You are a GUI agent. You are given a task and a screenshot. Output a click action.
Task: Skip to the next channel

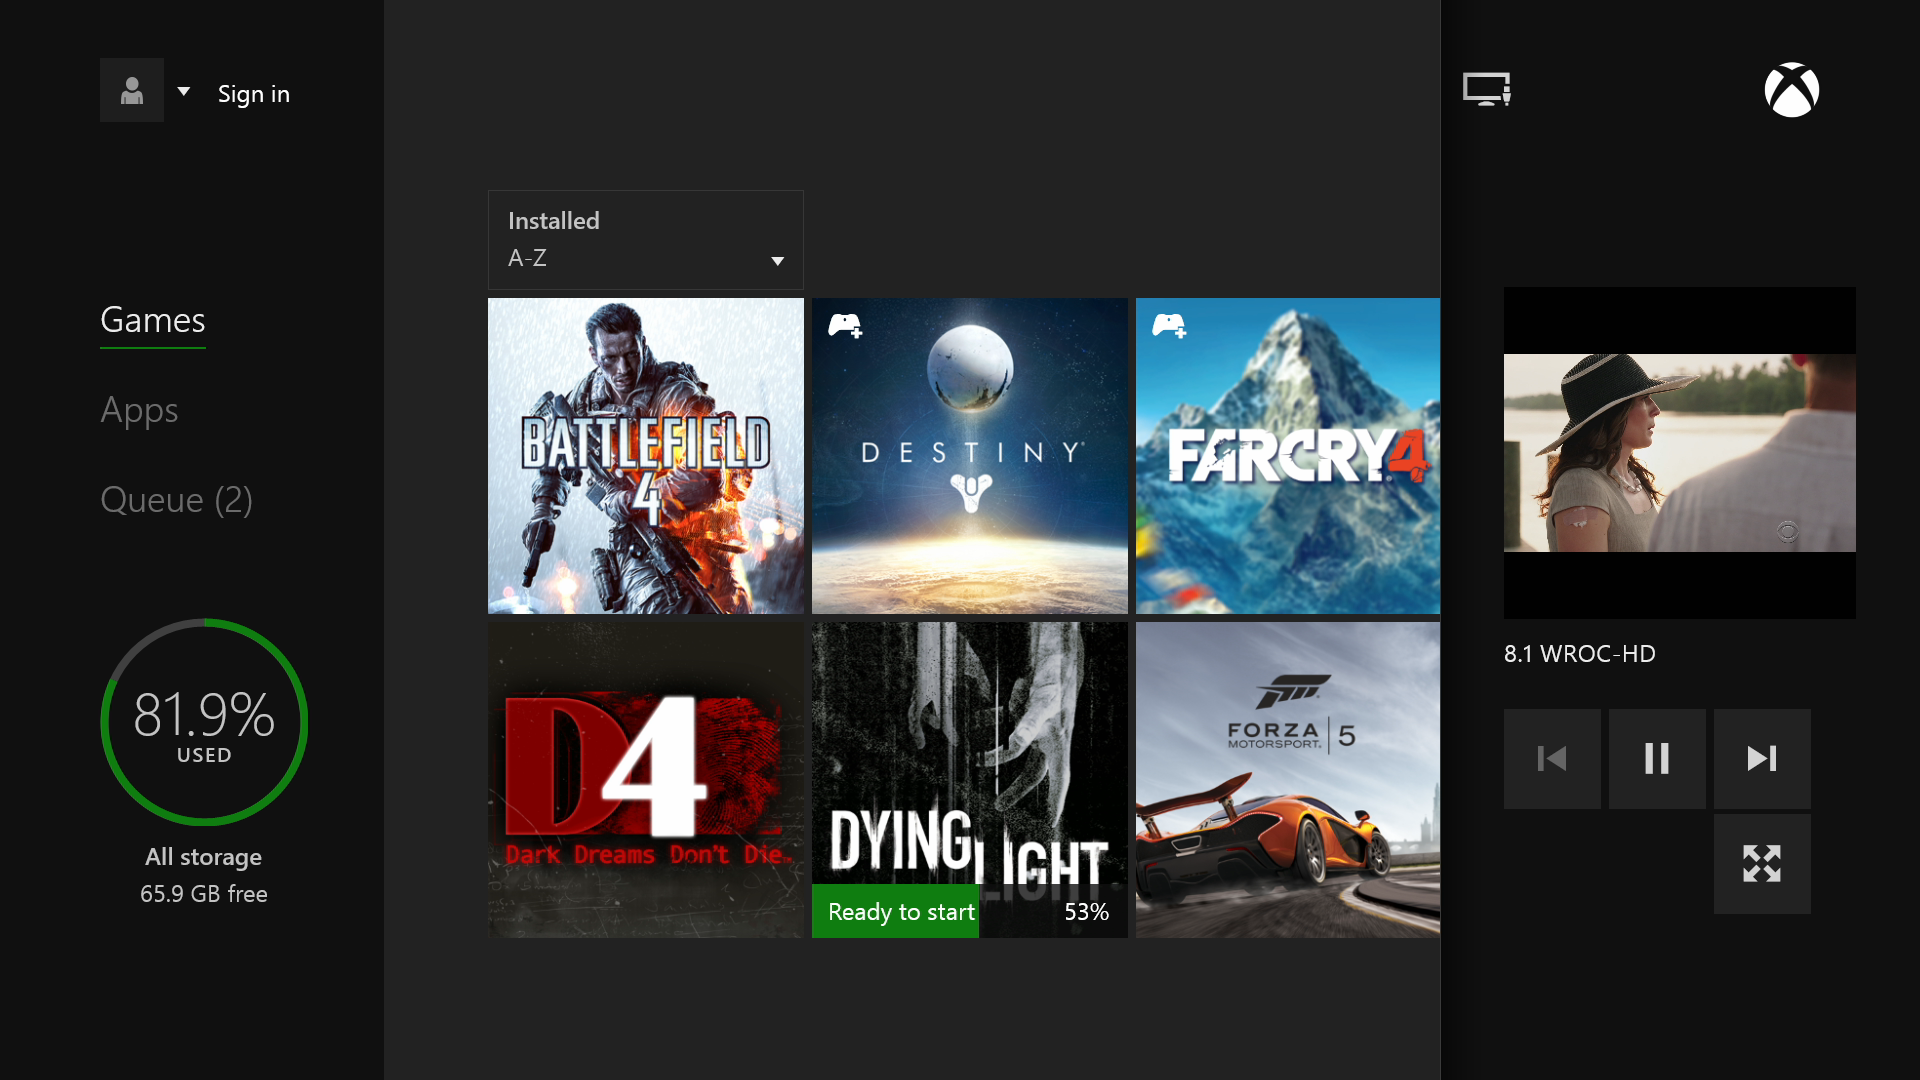click(1762, 758)
